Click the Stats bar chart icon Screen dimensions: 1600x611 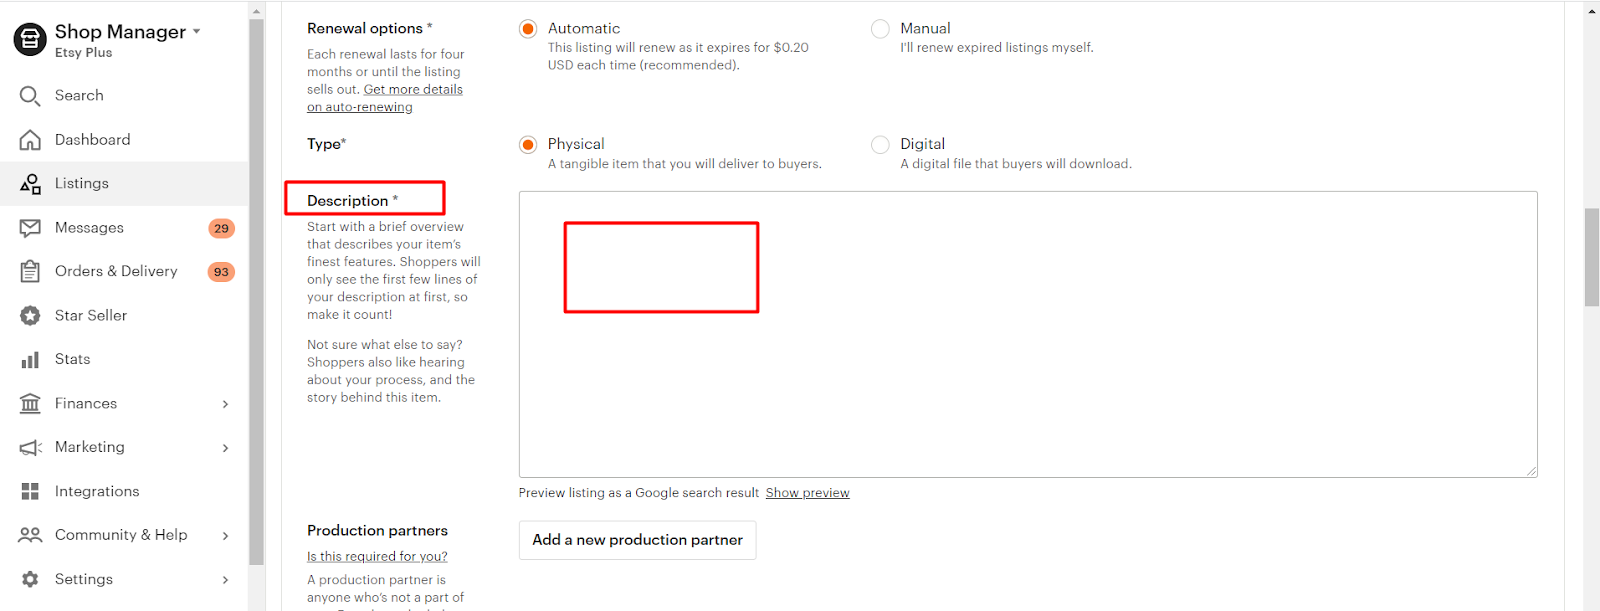[30, 359]
